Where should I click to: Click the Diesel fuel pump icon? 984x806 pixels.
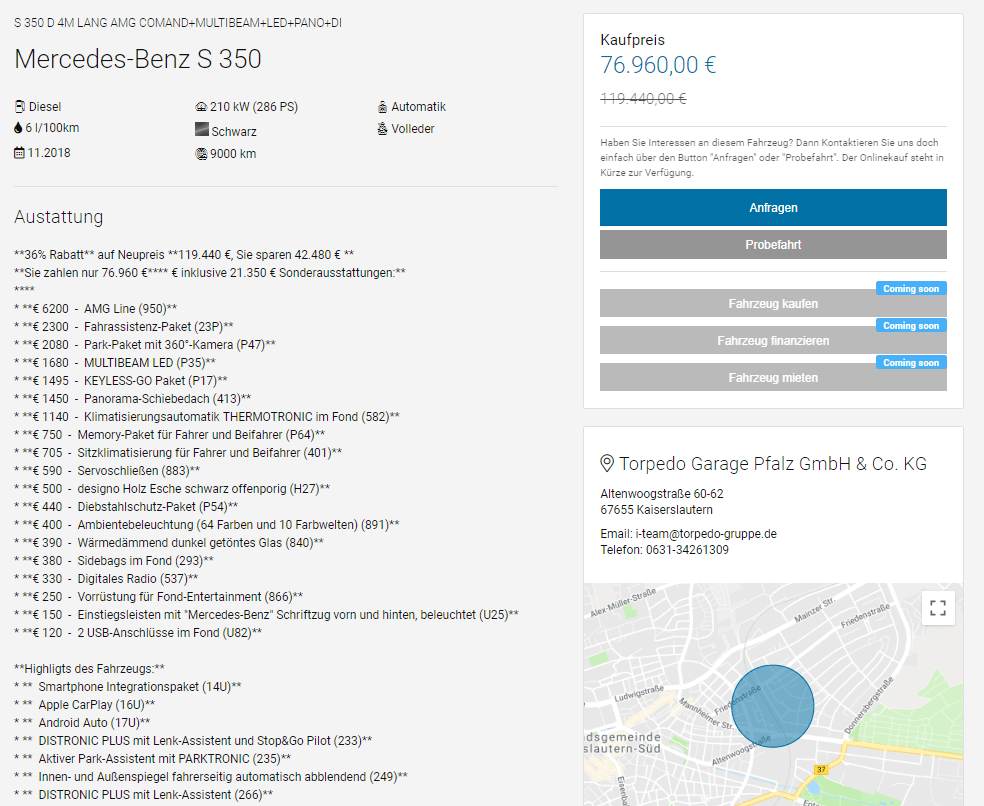click(19, 107)
